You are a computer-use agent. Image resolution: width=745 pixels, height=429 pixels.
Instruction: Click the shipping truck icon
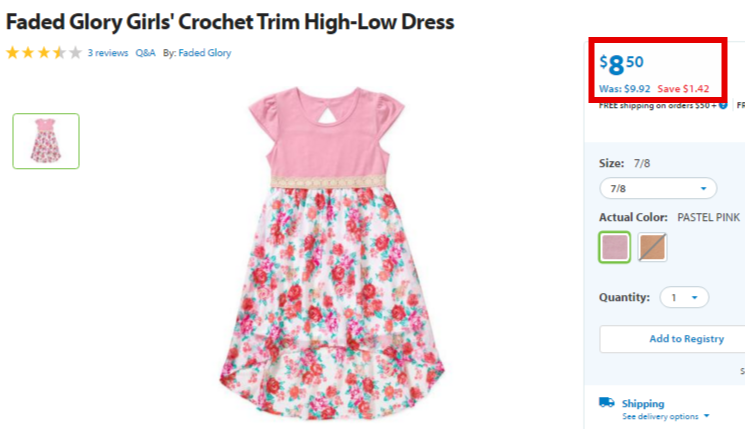pyautogui.click(x=606, y=403)
